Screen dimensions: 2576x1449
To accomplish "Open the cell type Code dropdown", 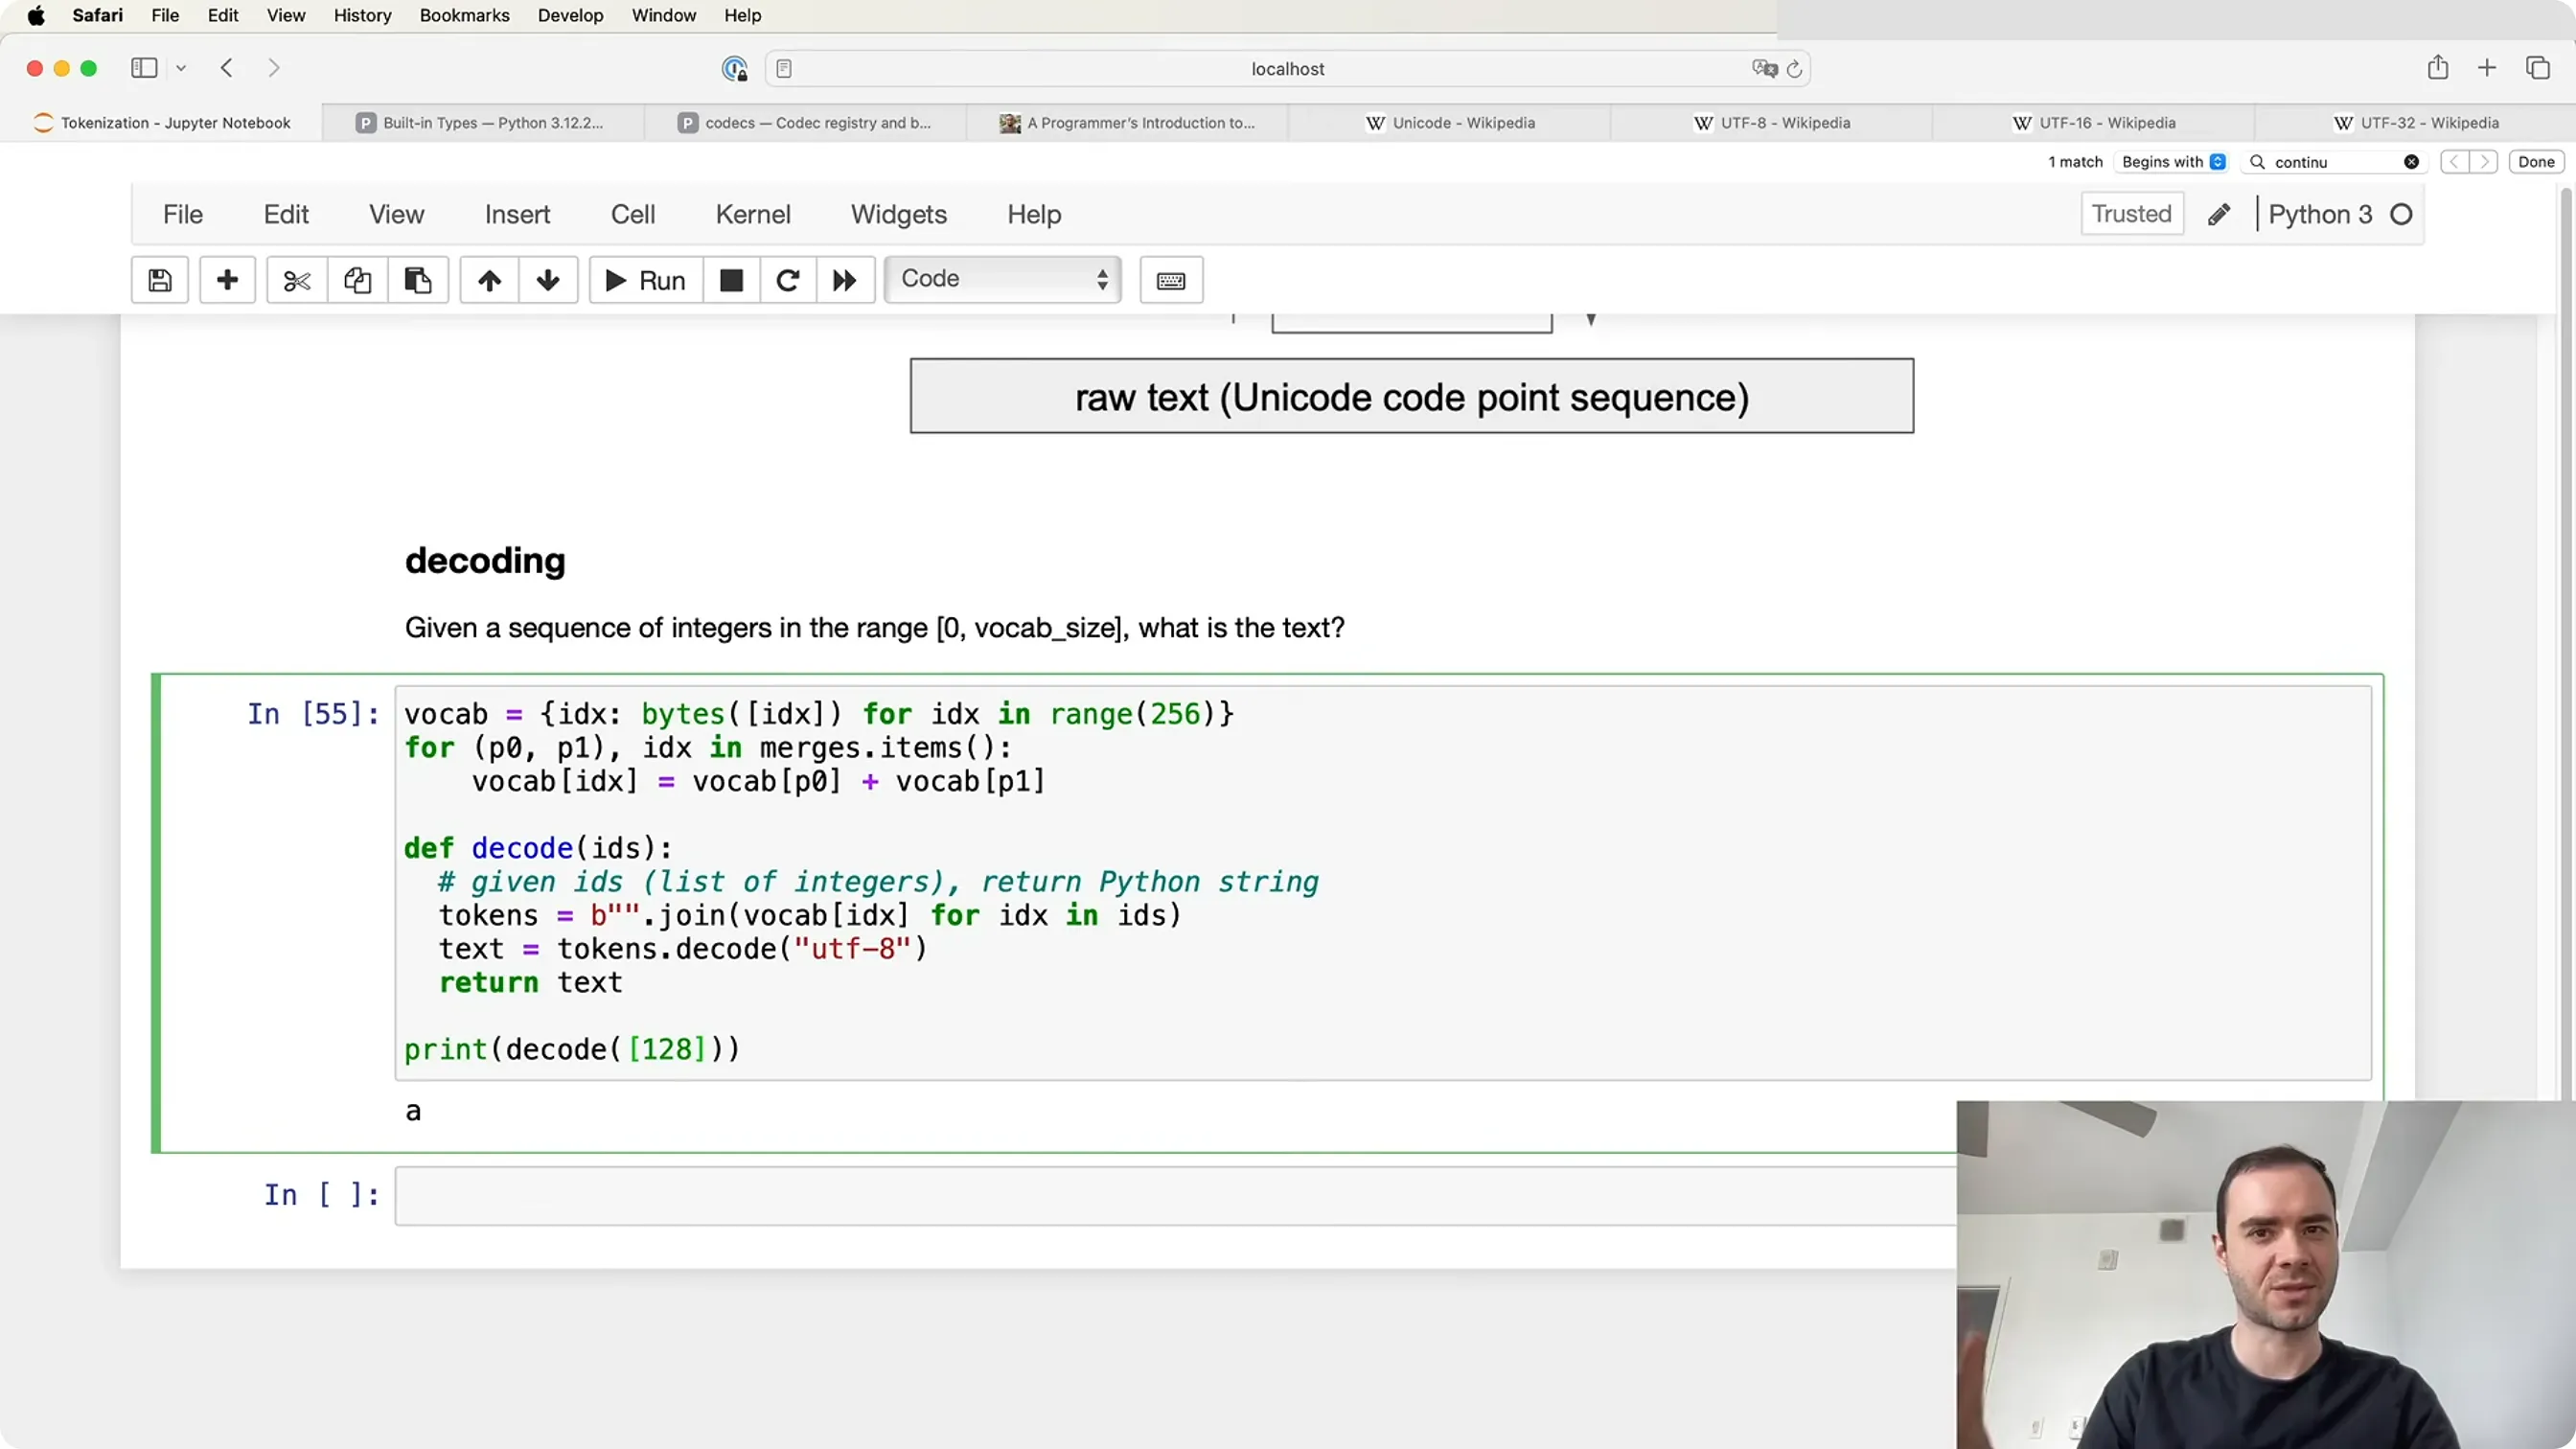I will 1003,279.
